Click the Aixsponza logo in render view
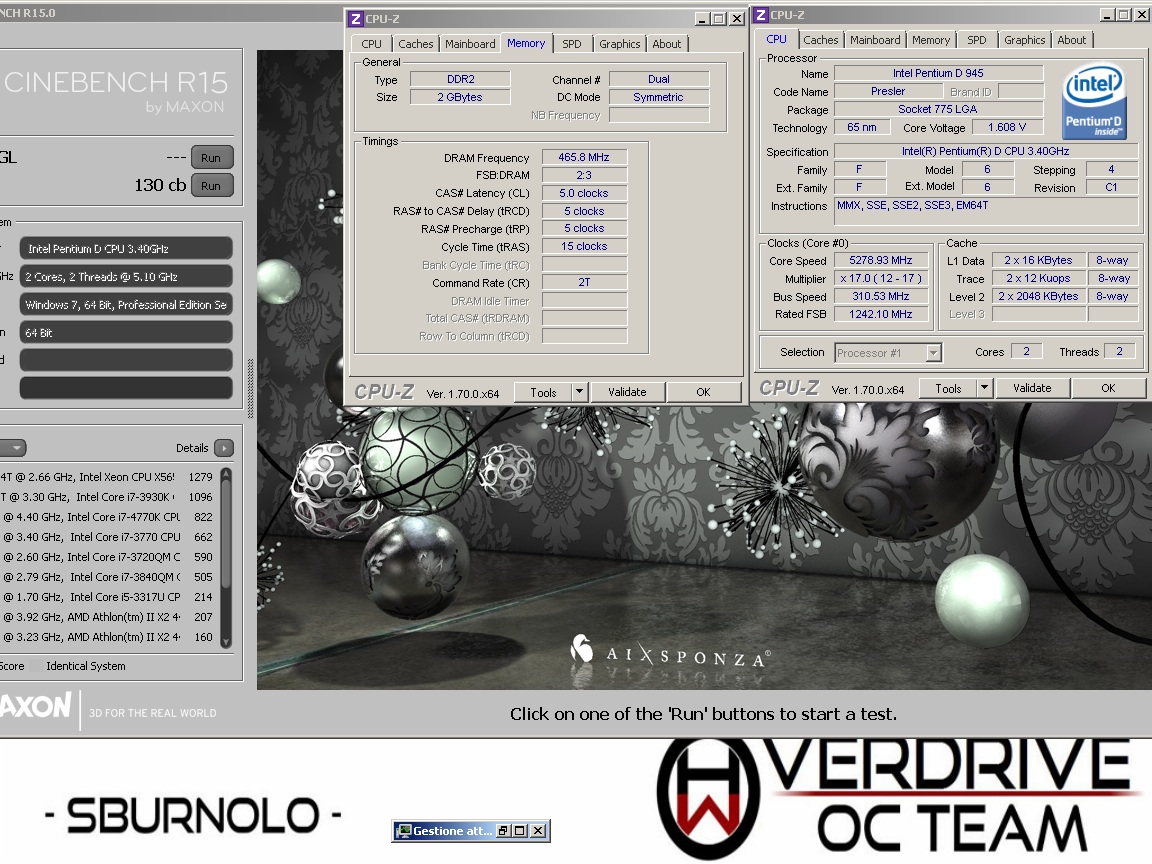This screenshot has height=864, width=1152. coord(670,653)
